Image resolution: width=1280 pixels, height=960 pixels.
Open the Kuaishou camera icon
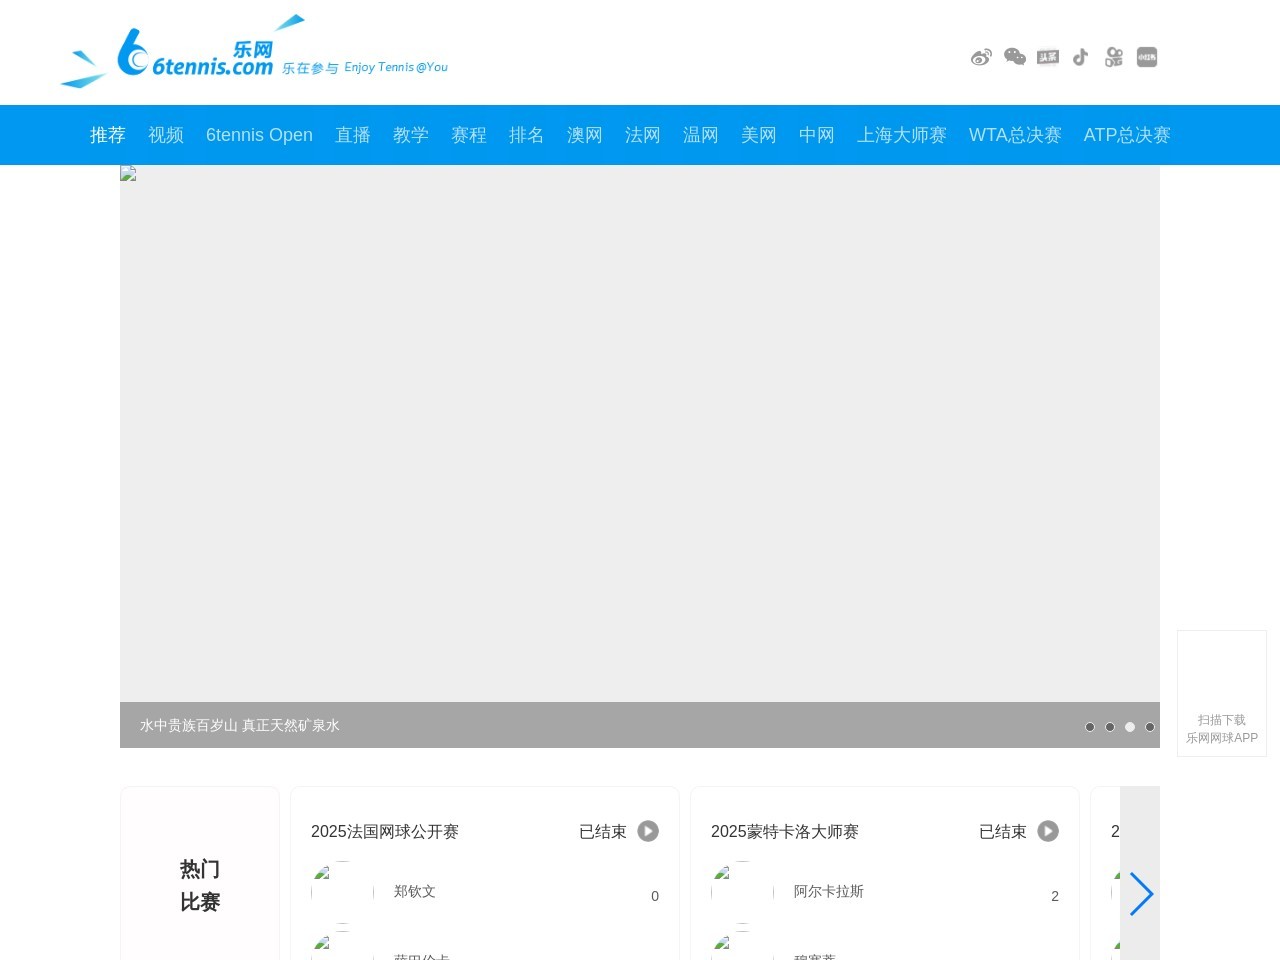[1113, 57]
